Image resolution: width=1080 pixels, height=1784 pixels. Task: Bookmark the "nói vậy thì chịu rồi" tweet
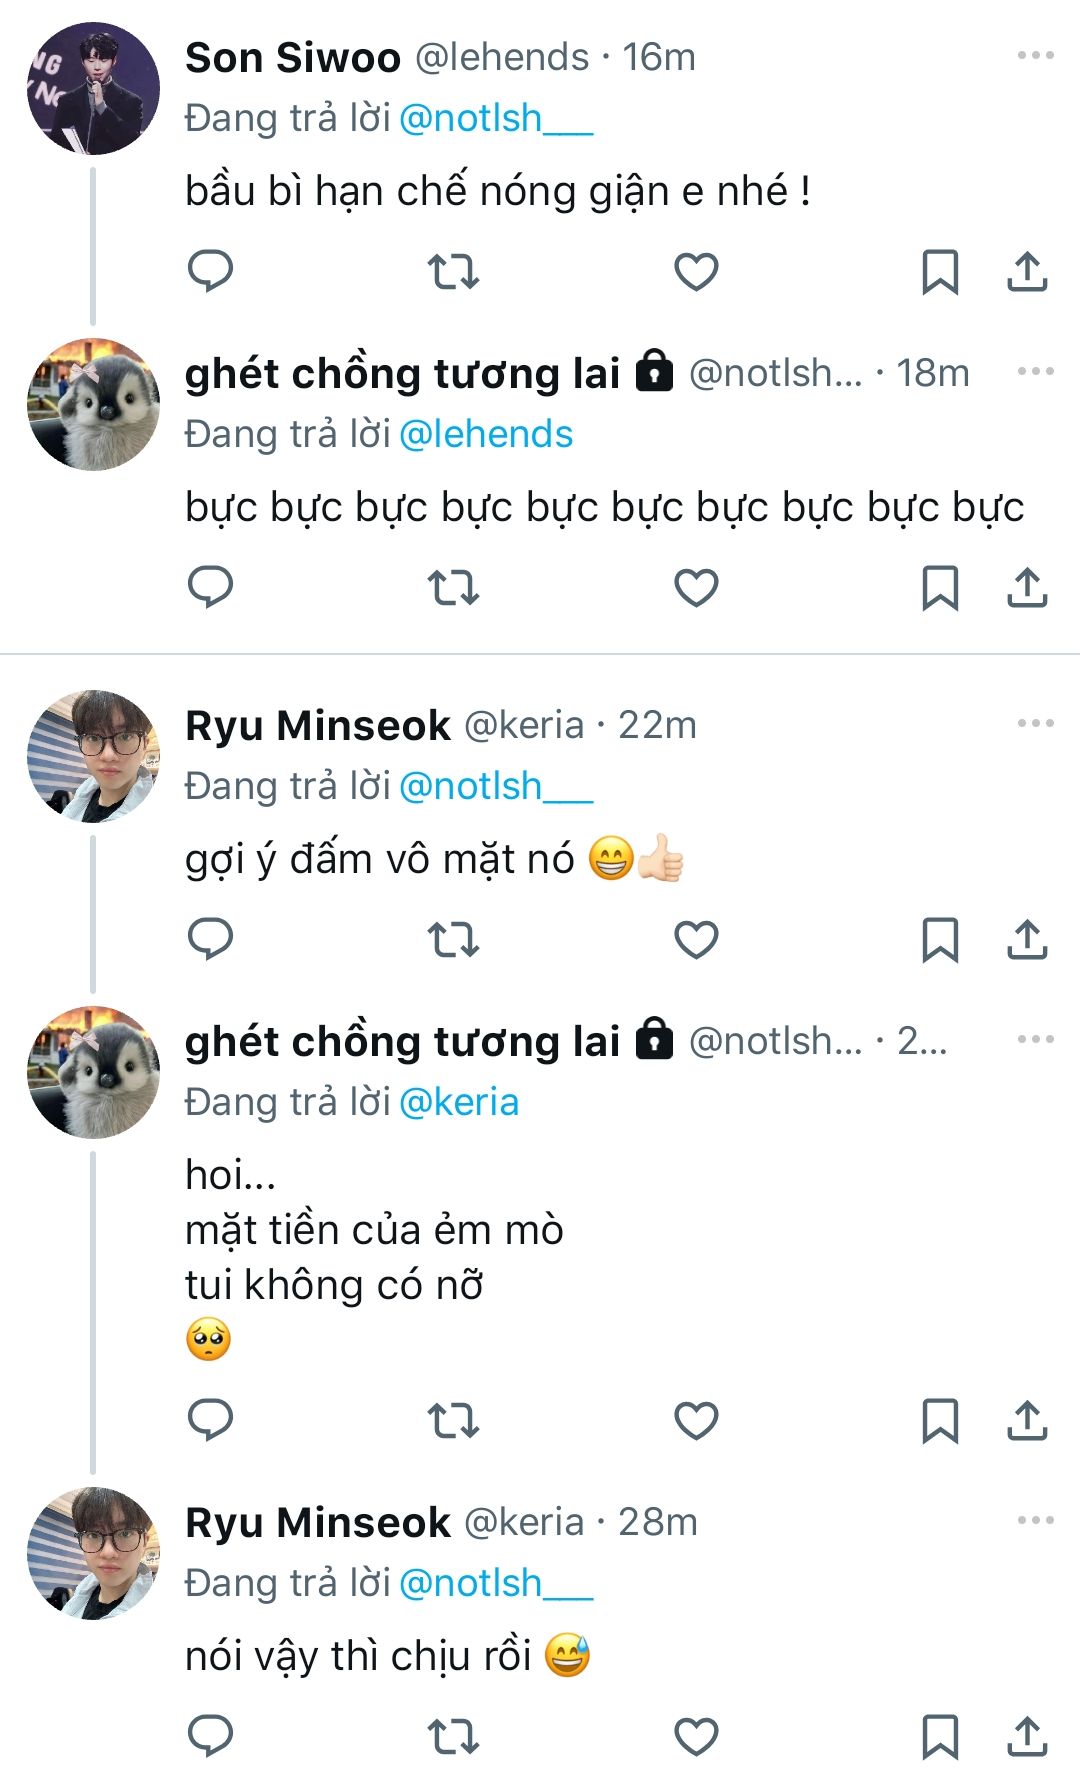[939, 1735]
